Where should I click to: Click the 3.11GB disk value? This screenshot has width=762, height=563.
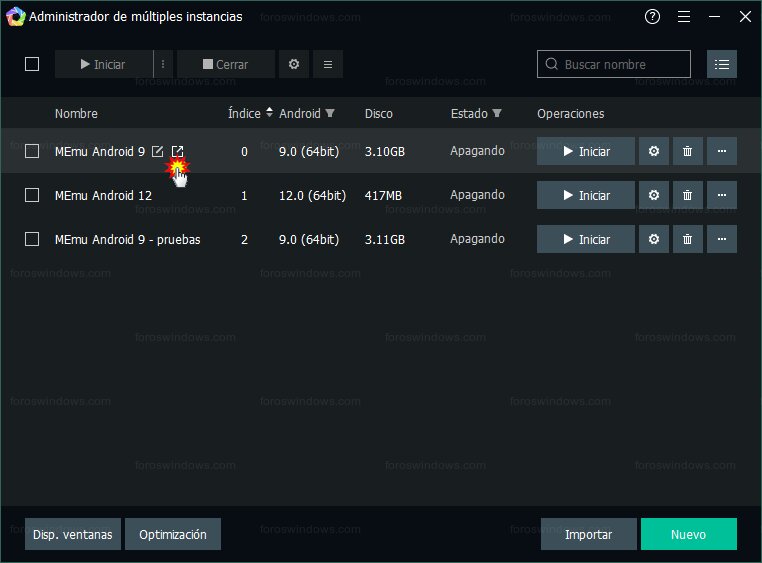pos(385,239)
